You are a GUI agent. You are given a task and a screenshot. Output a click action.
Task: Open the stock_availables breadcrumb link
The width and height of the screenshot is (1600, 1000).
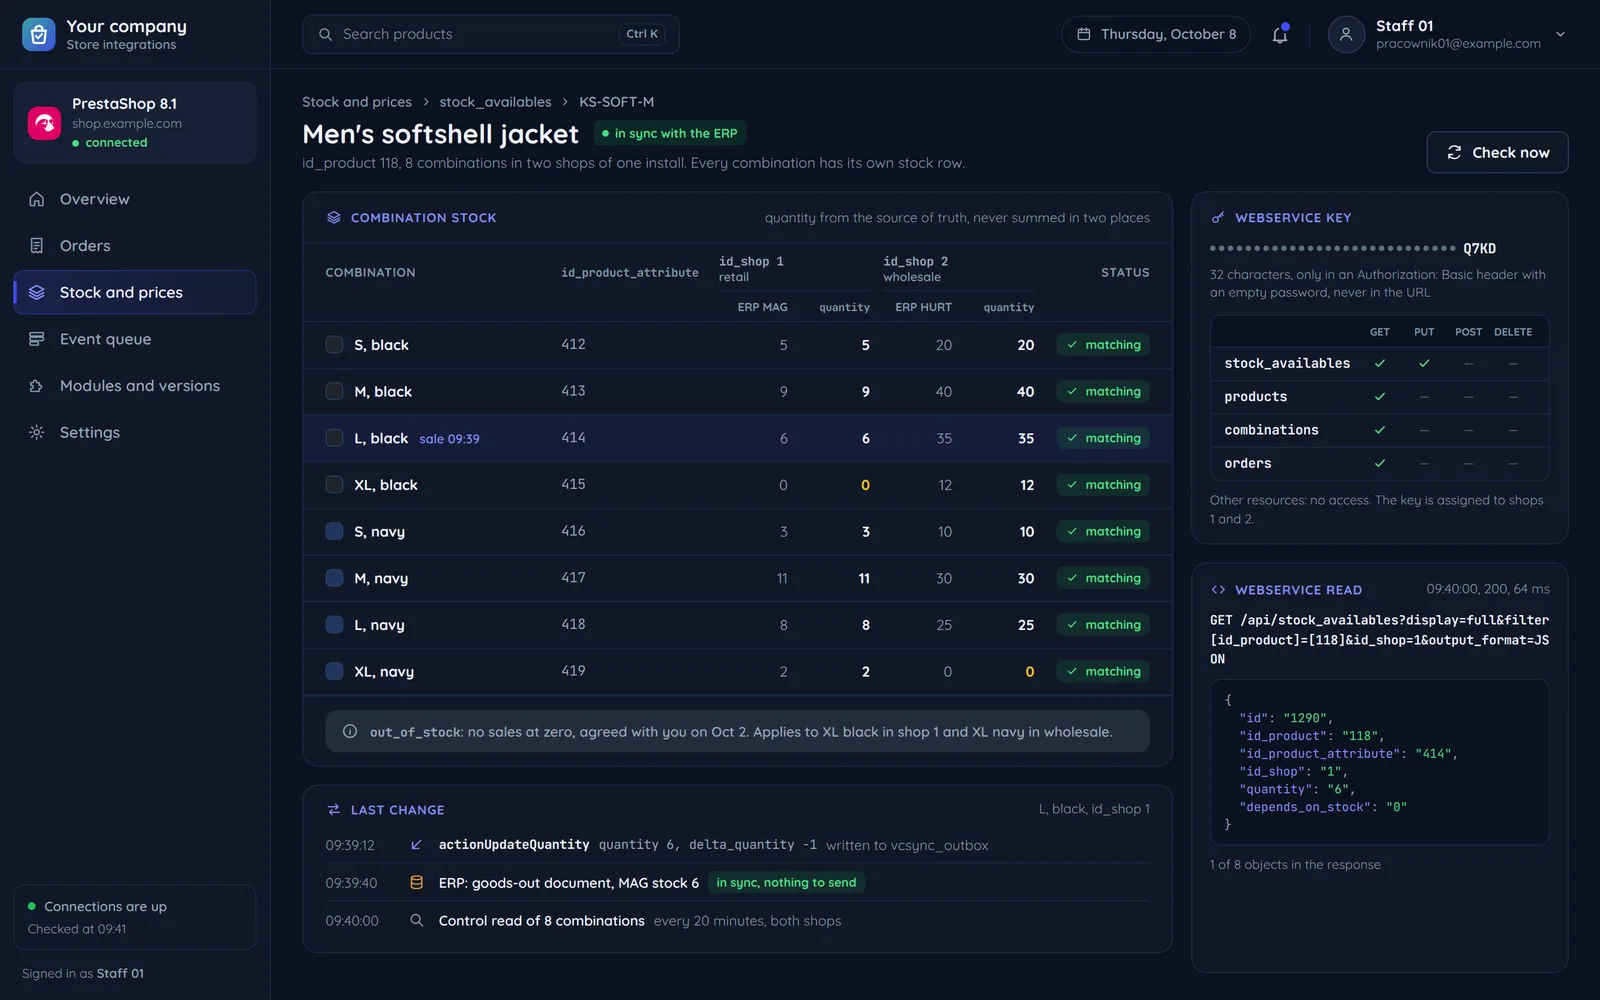tap(495, 102)
